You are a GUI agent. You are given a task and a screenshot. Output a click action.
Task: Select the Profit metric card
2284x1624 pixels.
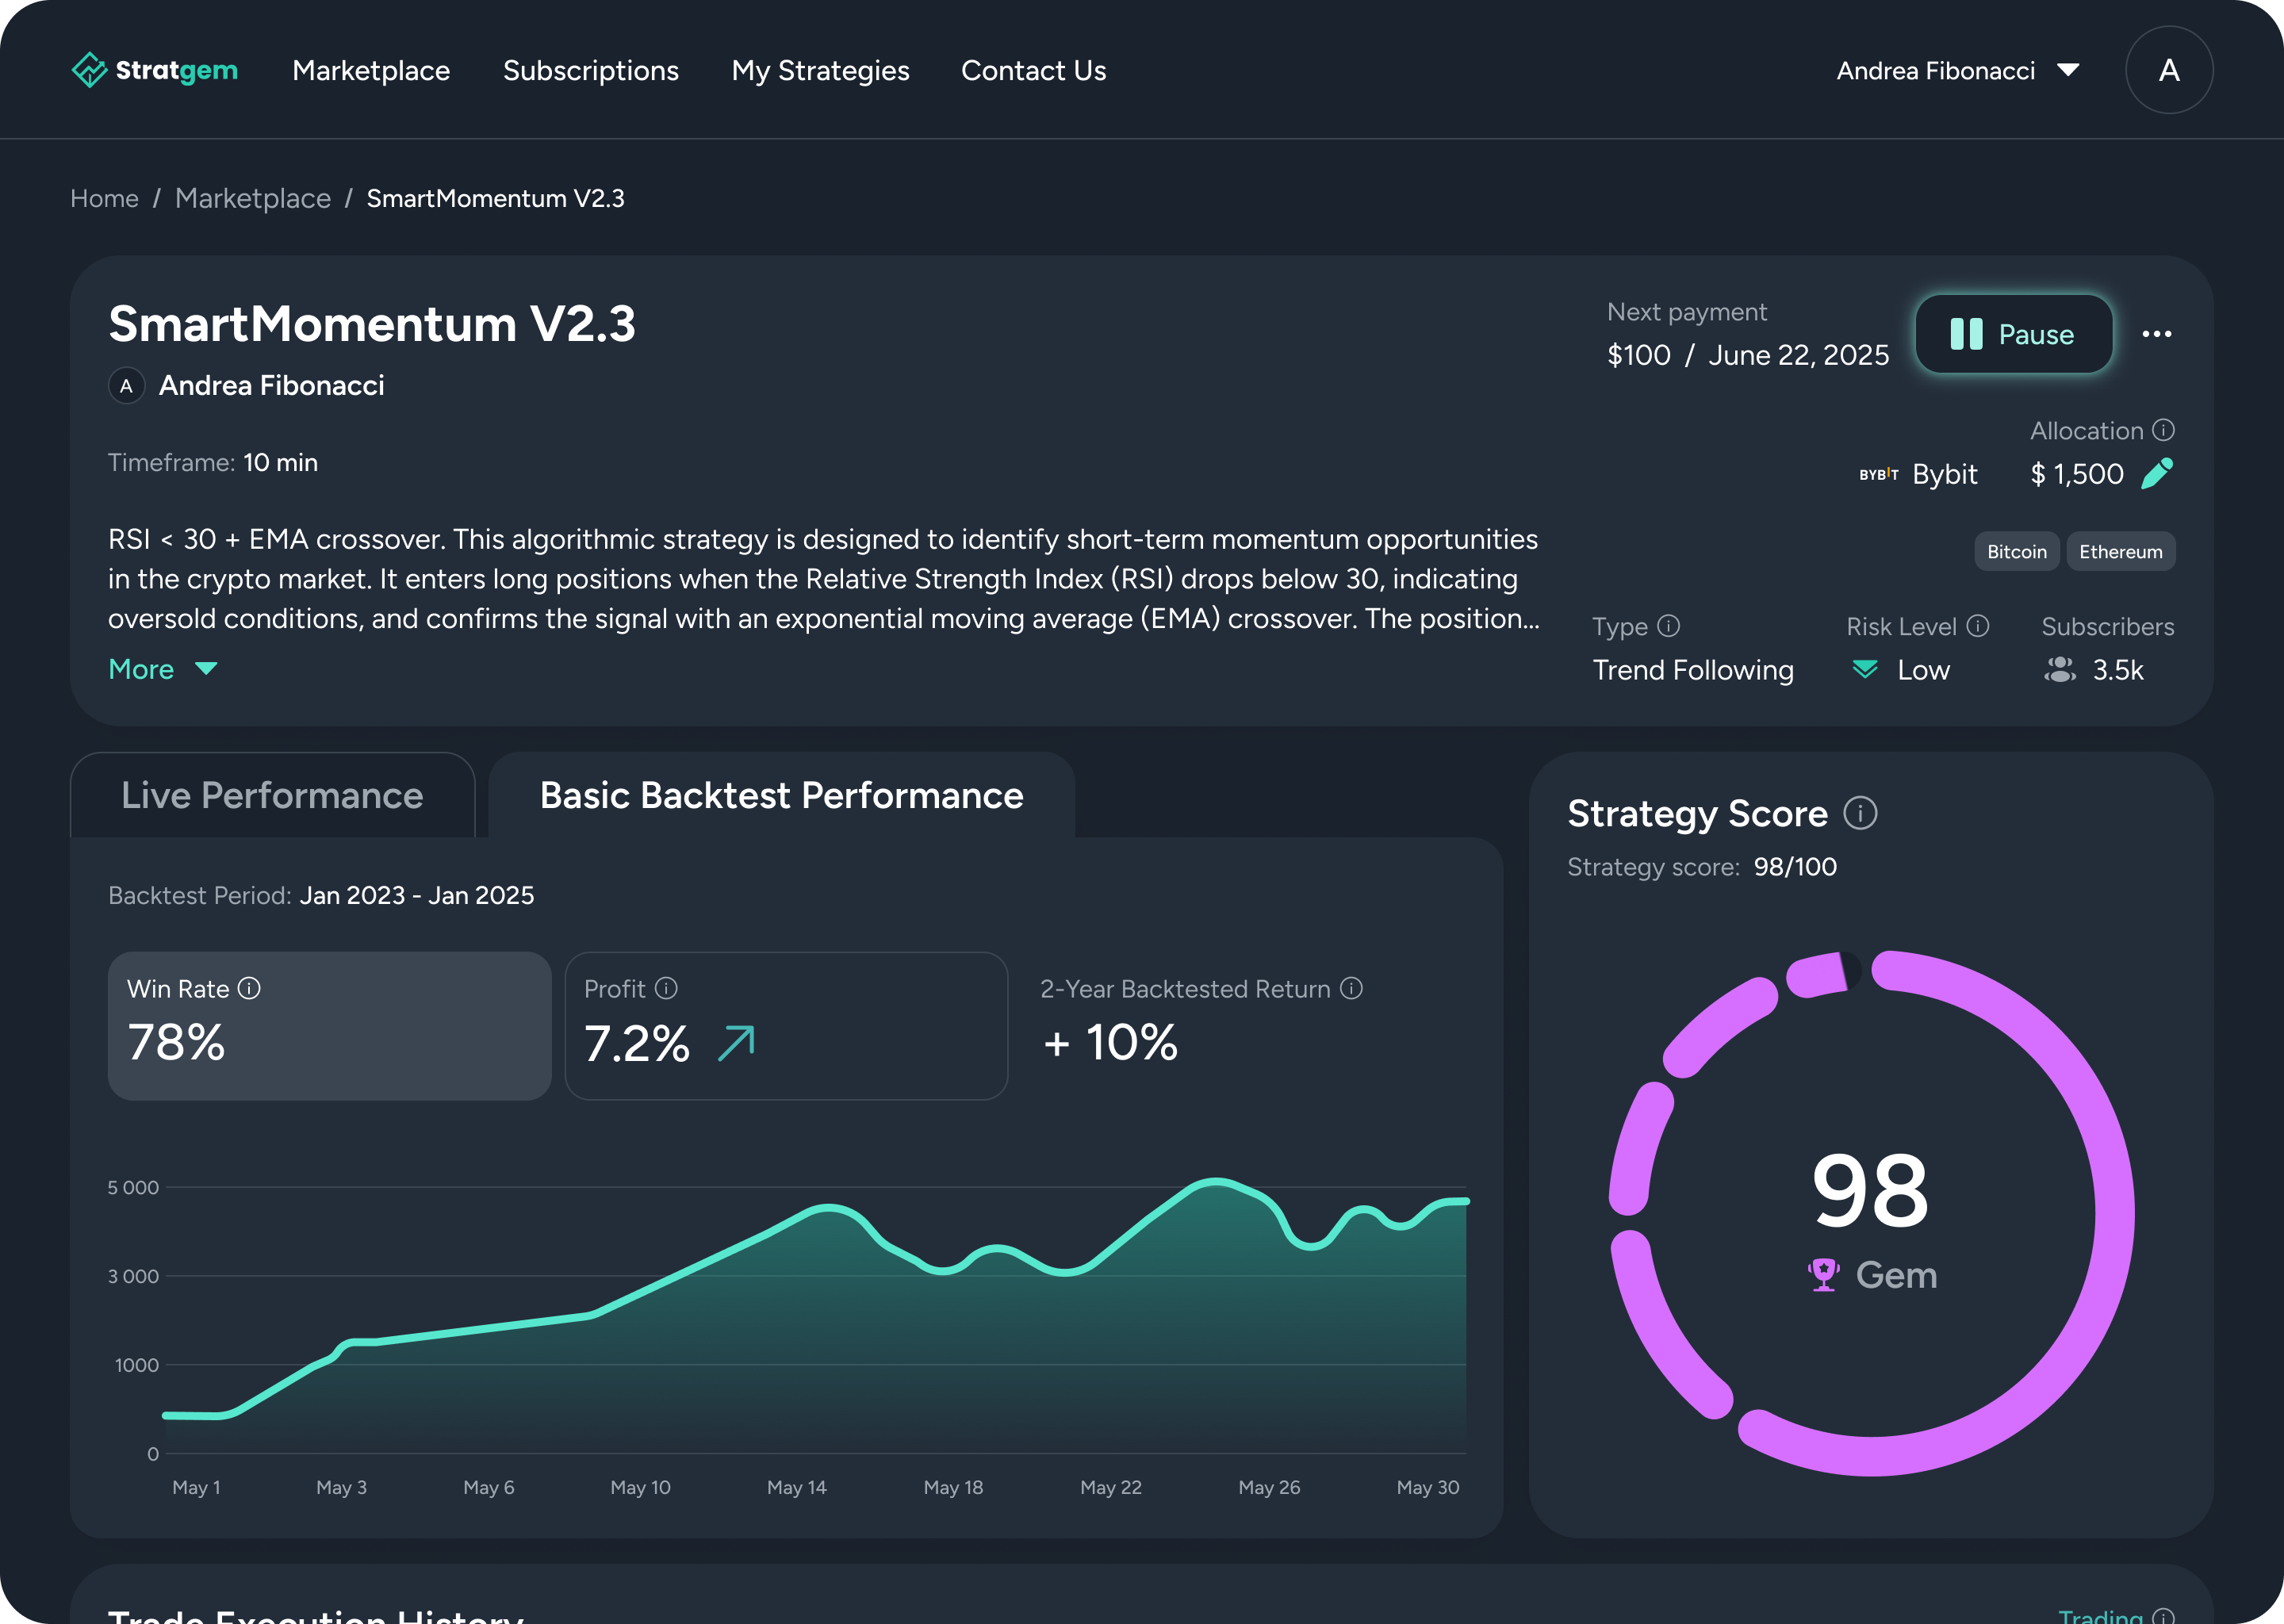pyautogui.click(x=786, y=1026)
